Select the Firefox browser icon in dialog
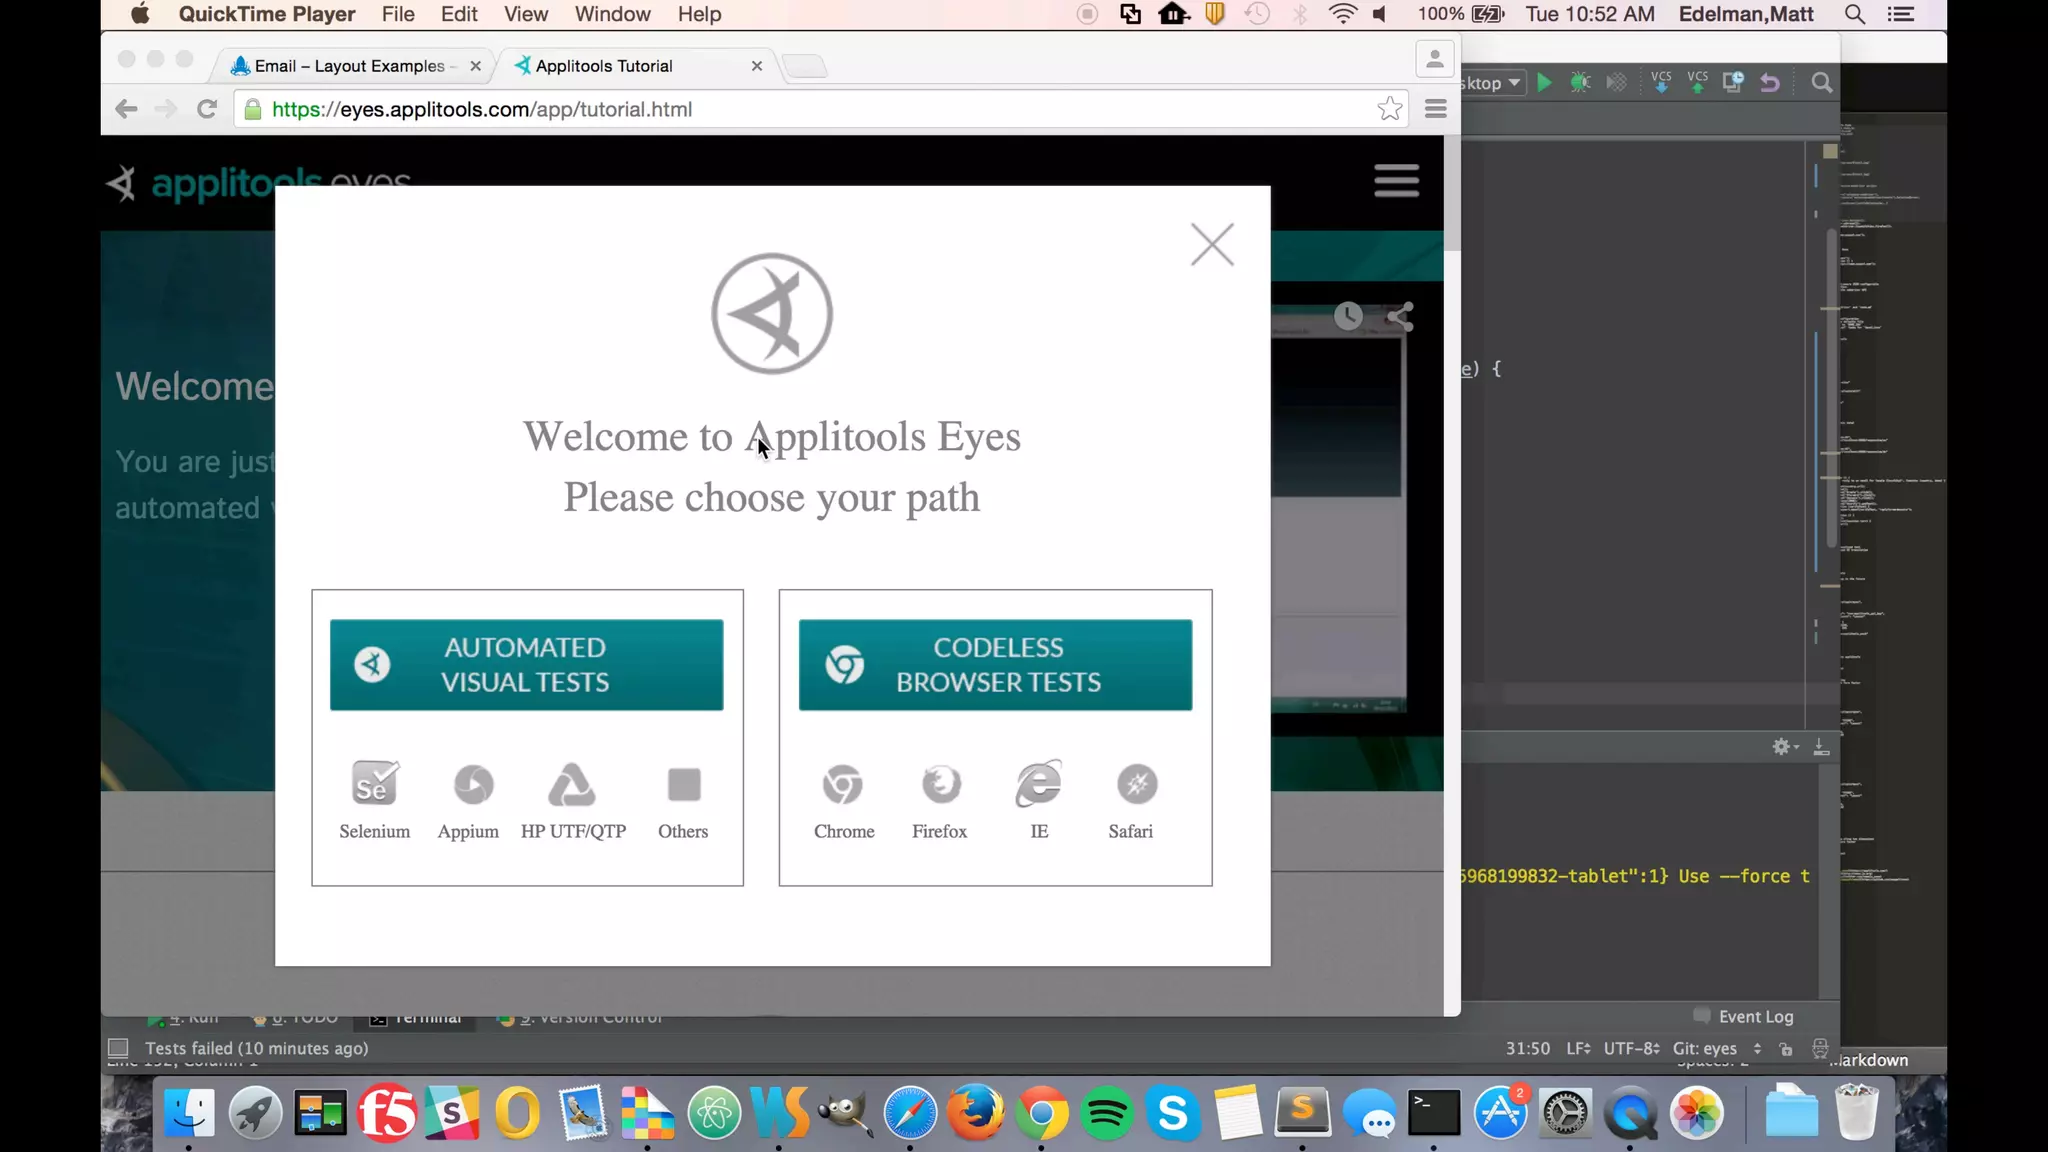2048x1152 pixels. point(940,785)
